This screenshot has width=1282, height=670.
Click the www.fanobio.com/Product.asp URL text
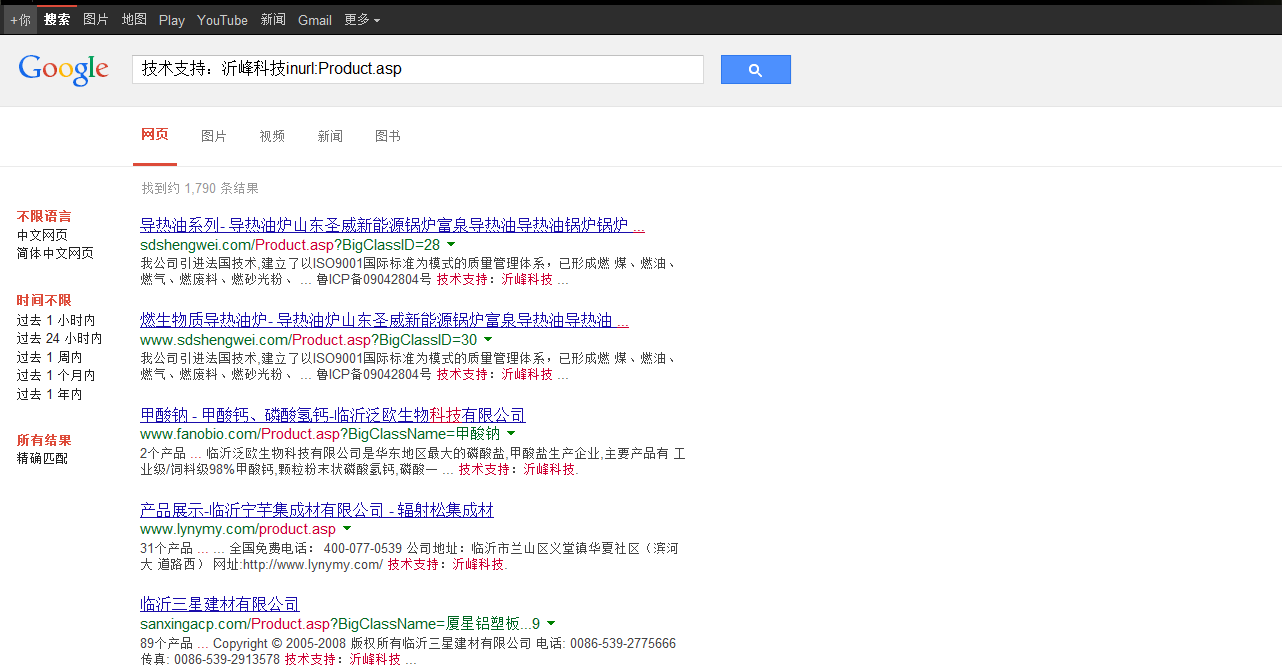pyautogui.click(x=318, y=434)
